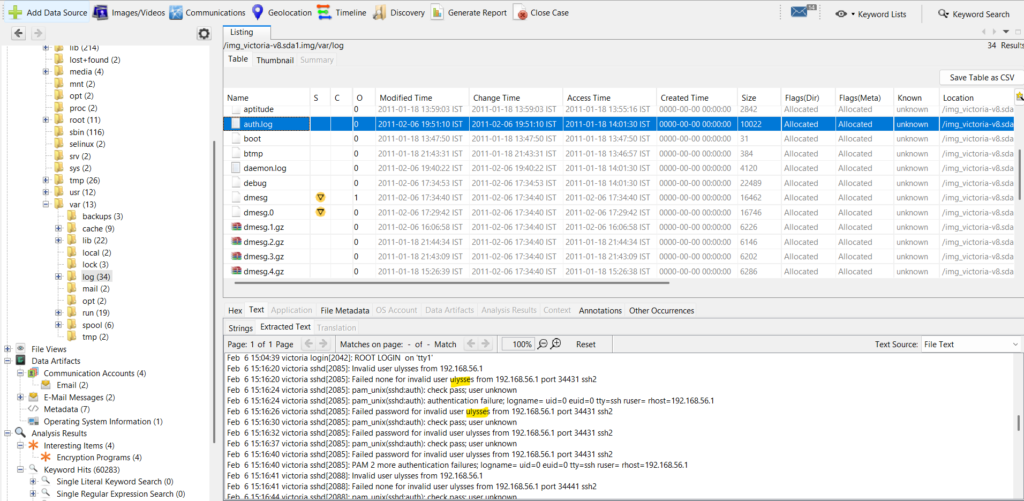Open tree view gear settings

(204, 34)
